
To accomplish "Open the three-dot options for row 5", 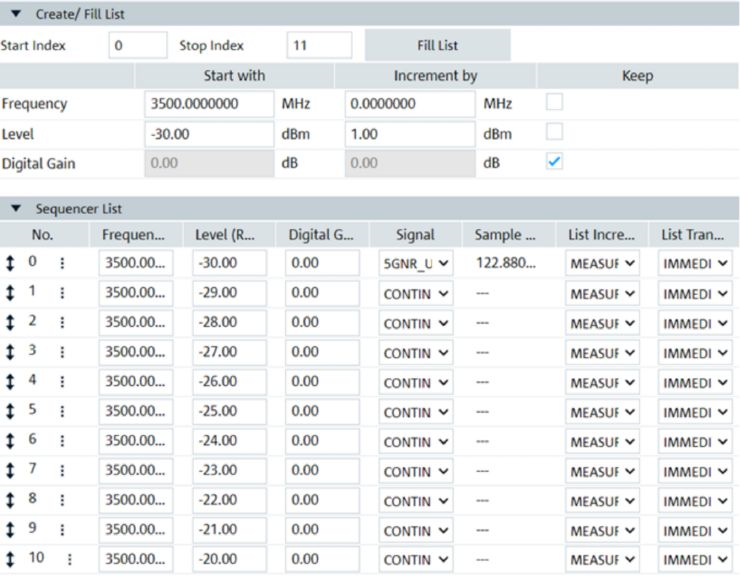I will pos(62,412).
